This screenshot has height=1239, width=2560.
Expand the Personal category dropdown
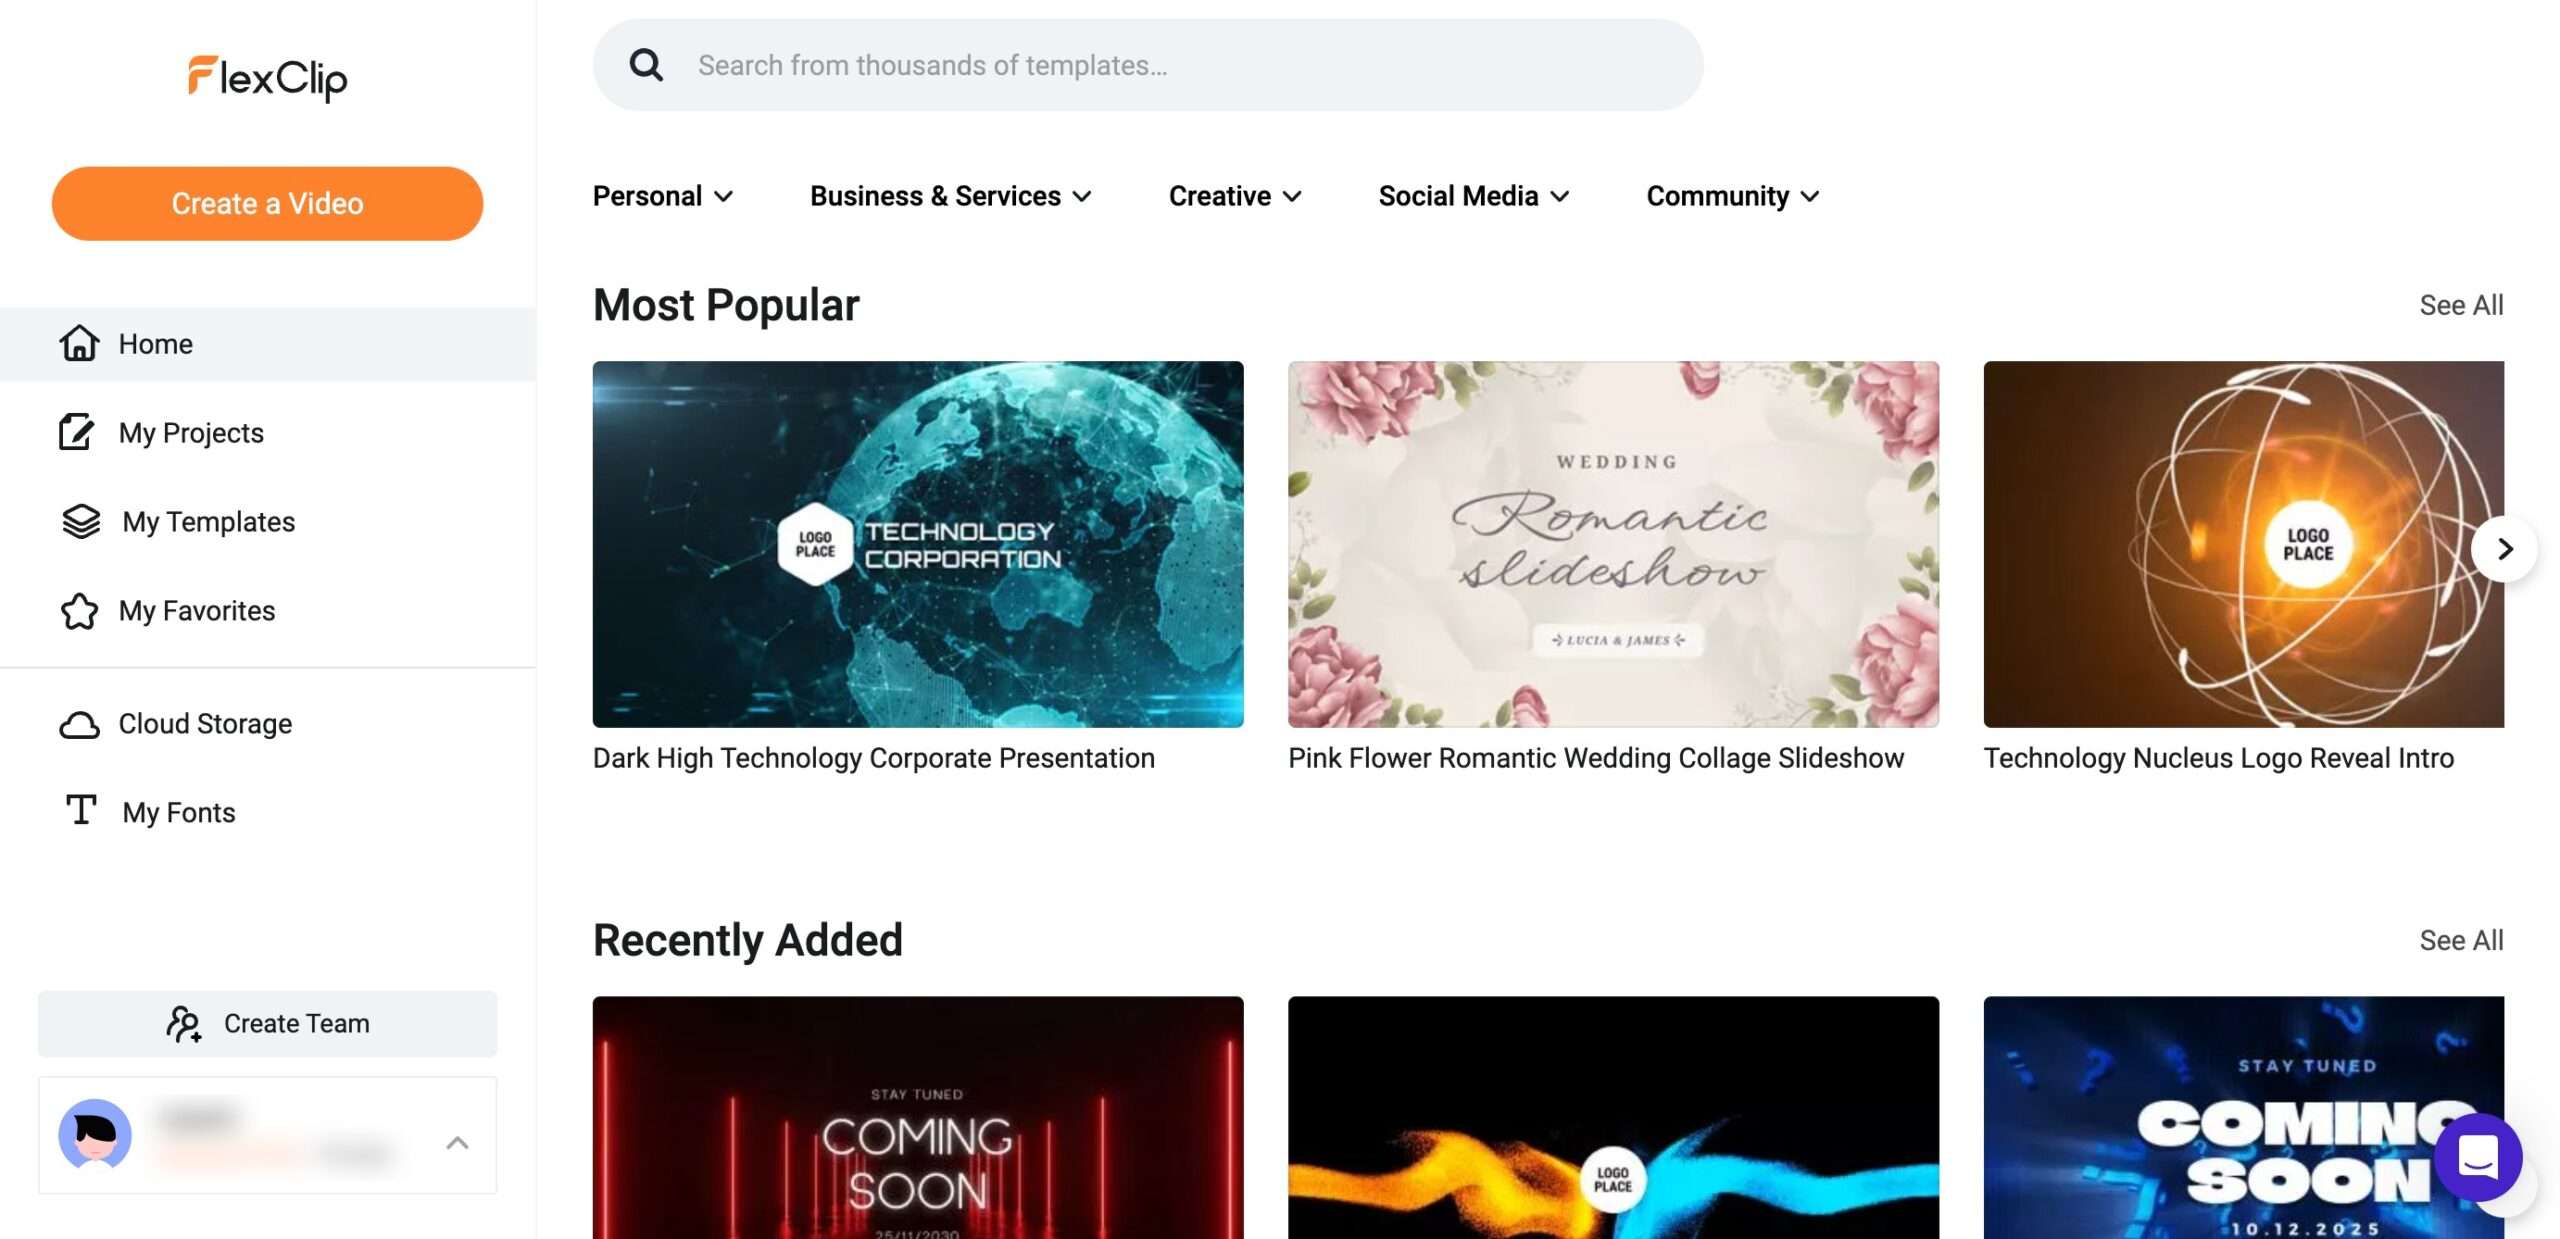point(662,196)
